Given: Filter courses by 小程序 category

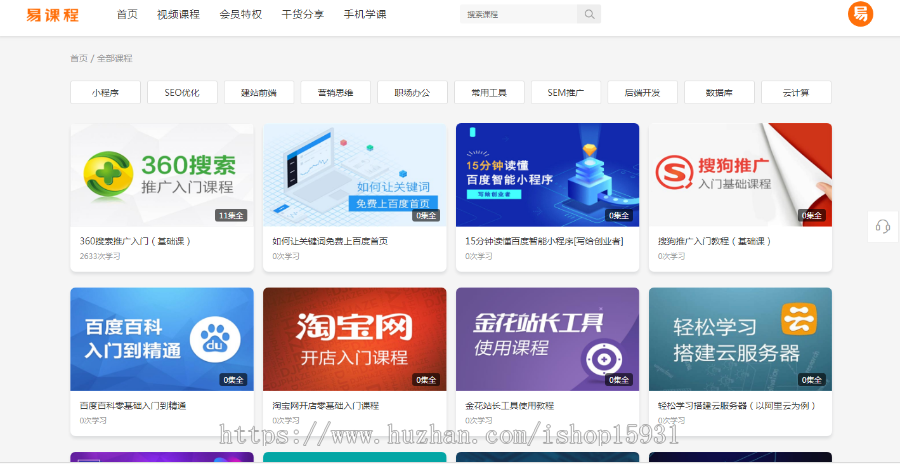Looking at the screenshot, I should 105,92.
